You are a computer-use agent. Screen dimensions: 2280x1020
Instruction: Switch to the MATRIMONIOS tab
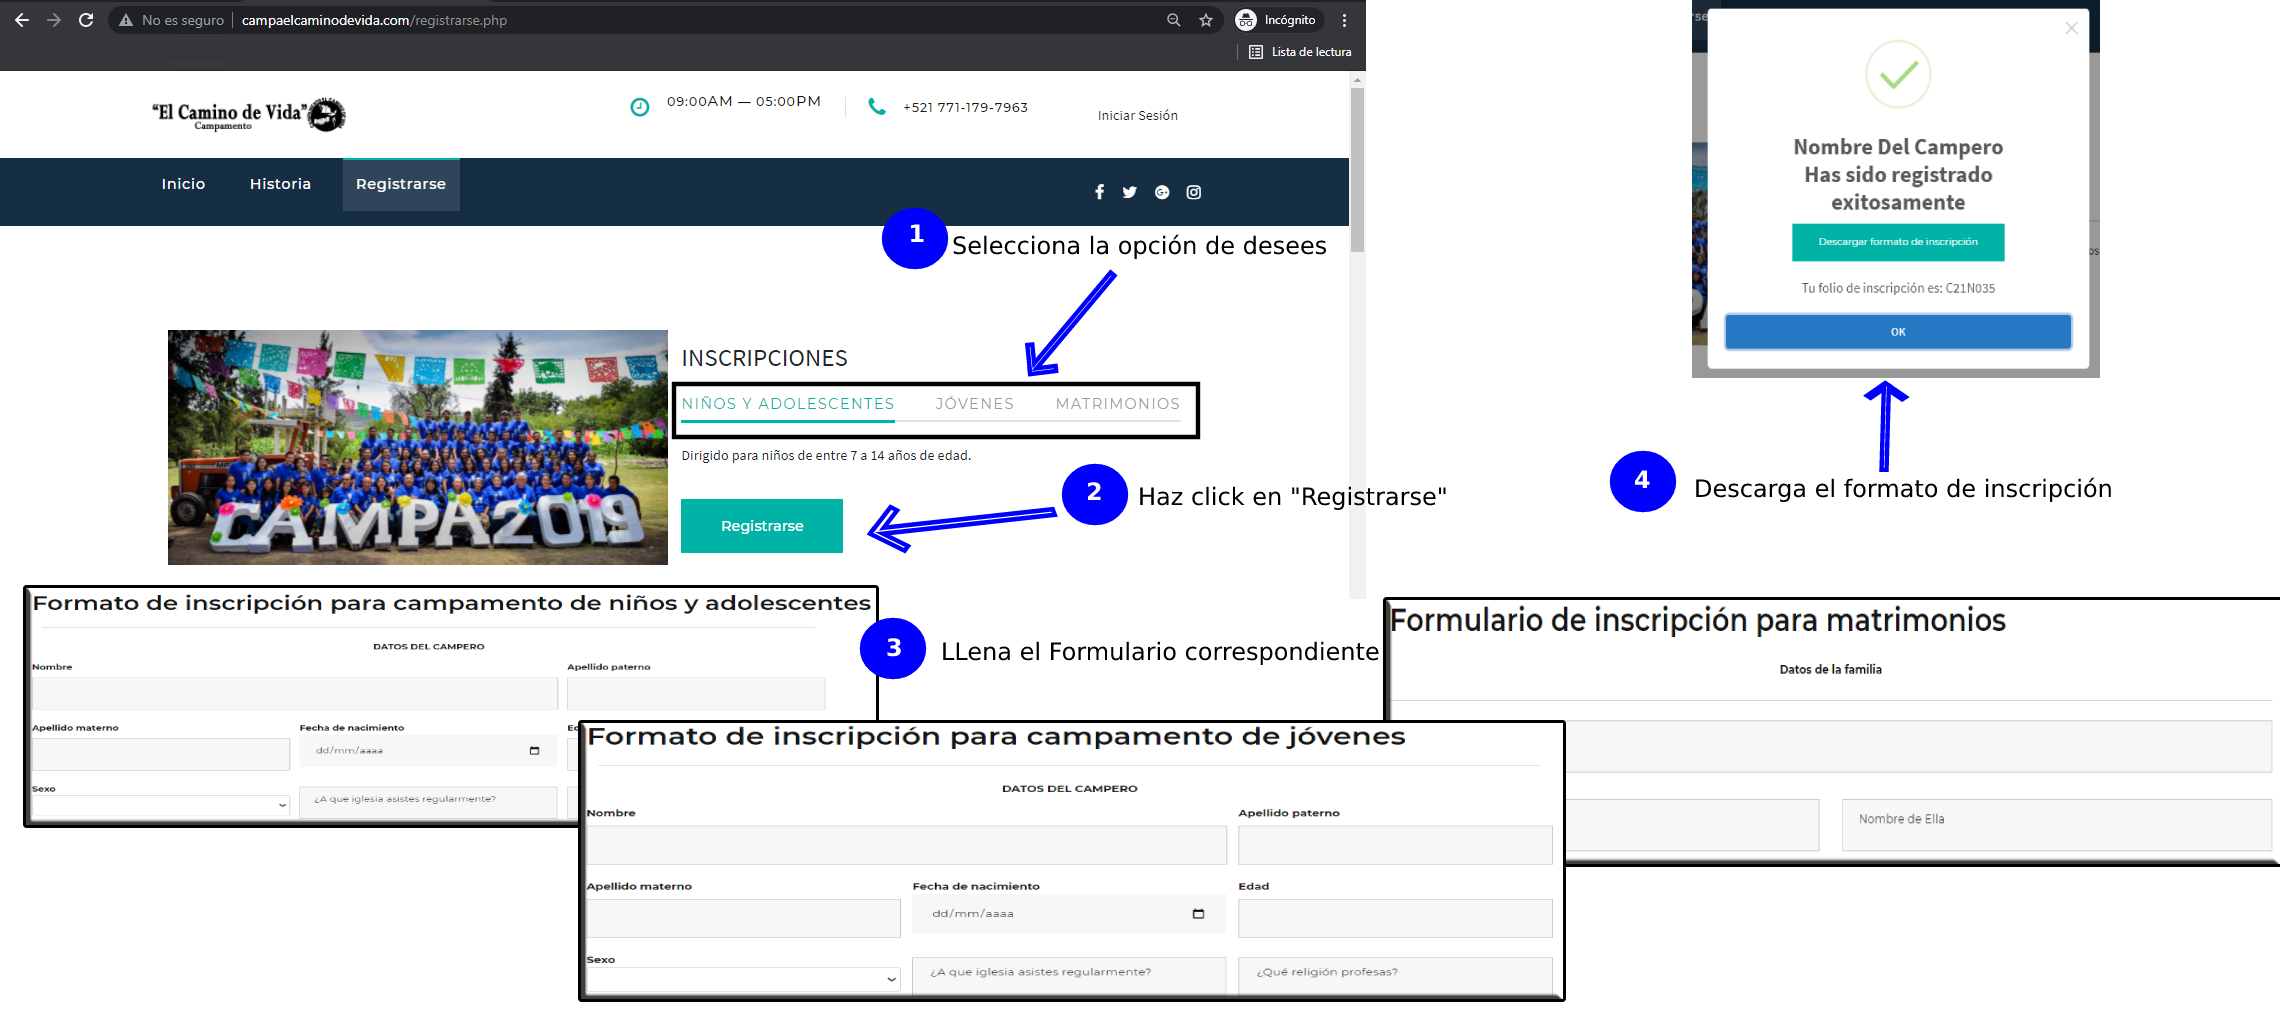[x=1117, y=404]
